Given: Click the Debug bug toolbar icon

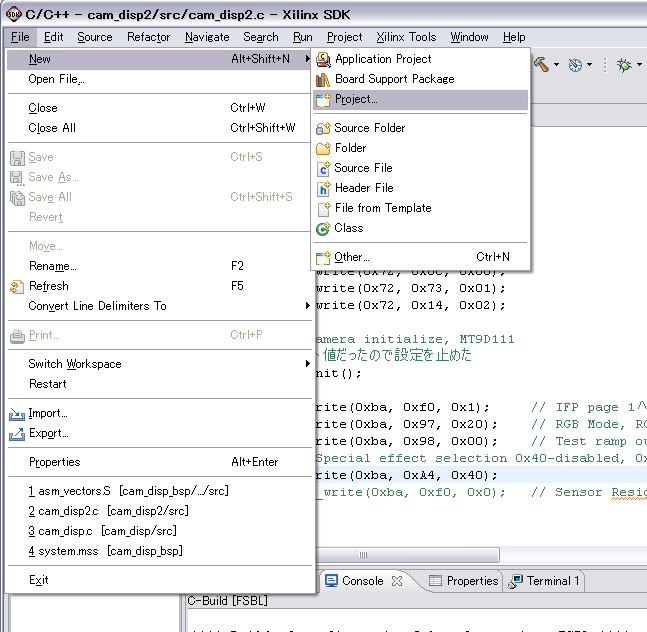Looking at the screenshot, I should (624, 65).
